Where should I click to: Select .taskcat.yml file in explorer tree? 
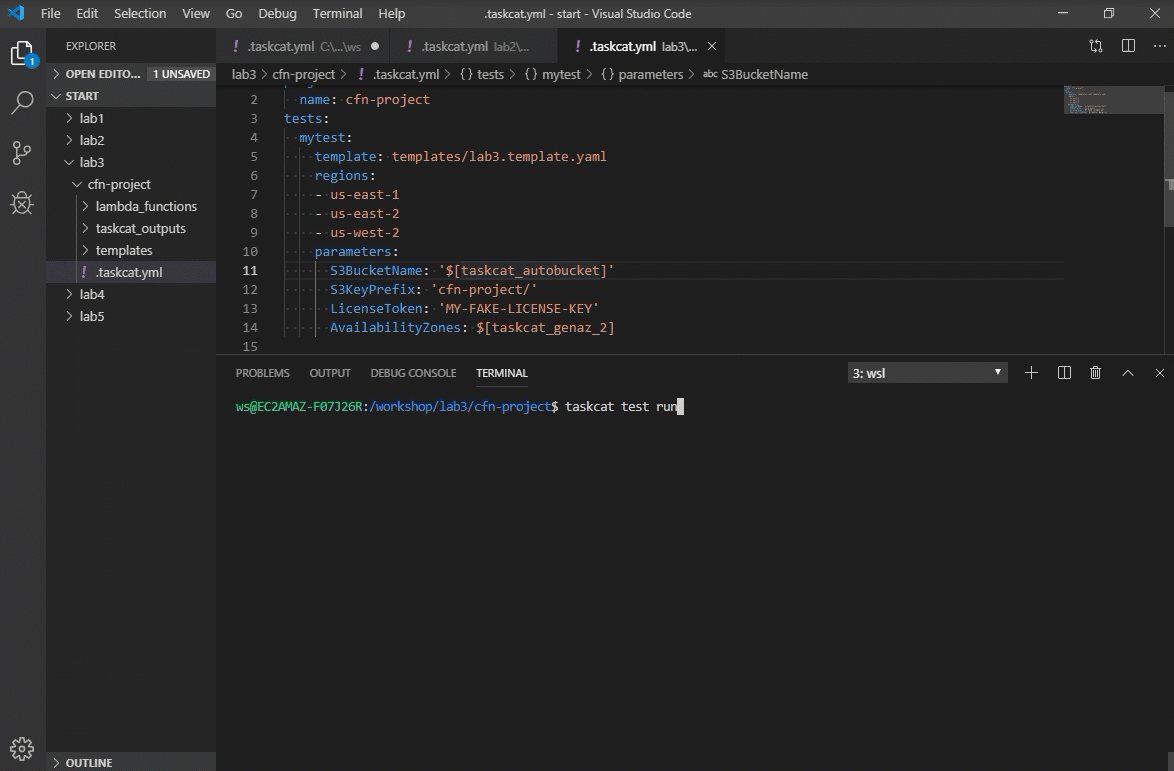pos(131,272)
